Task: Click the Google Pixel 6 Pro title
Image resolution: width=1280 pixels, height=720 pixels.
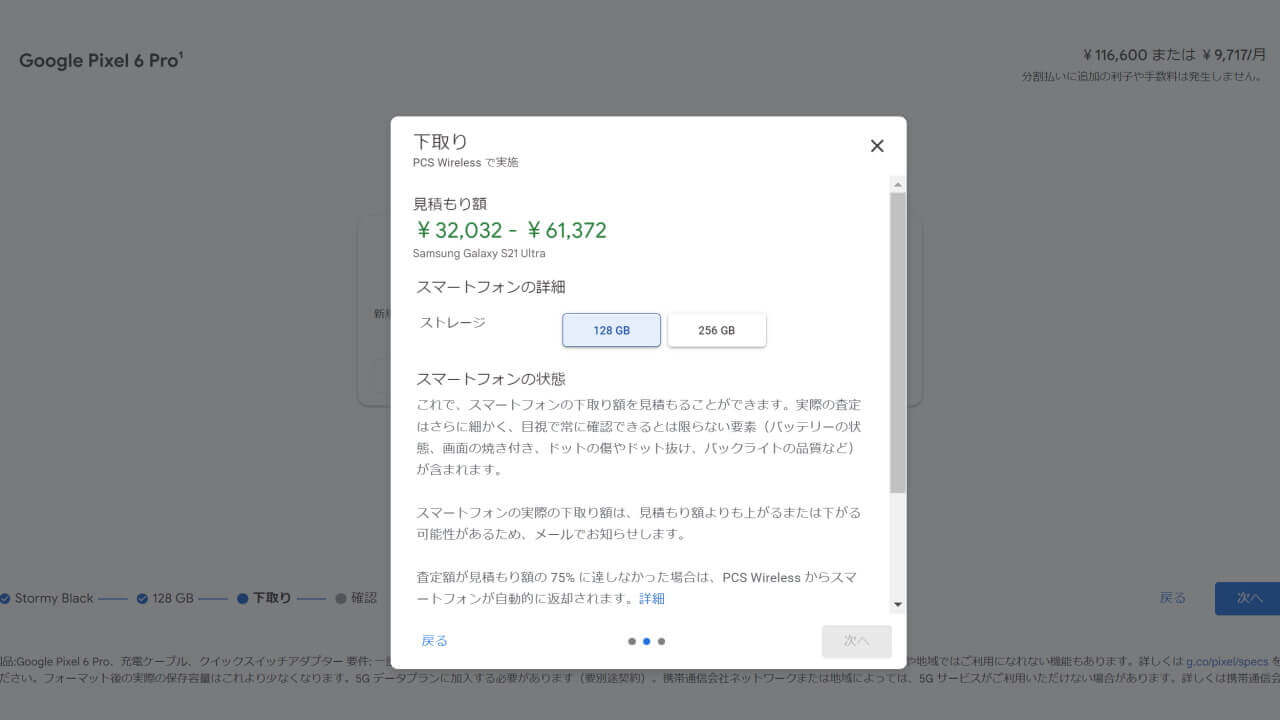Action: pyautogui.click(x=100, y=61)
